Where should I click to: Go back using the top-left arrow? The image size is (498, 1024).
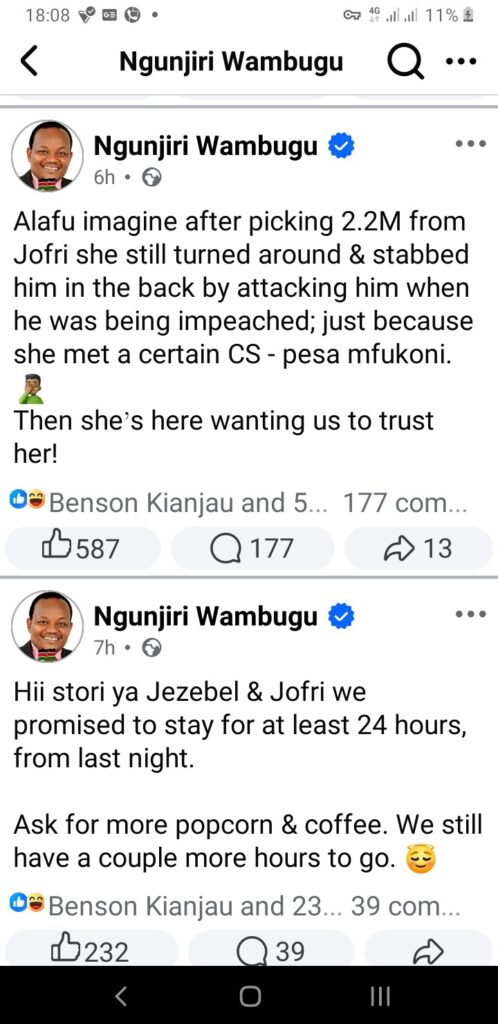click(29, 61)
